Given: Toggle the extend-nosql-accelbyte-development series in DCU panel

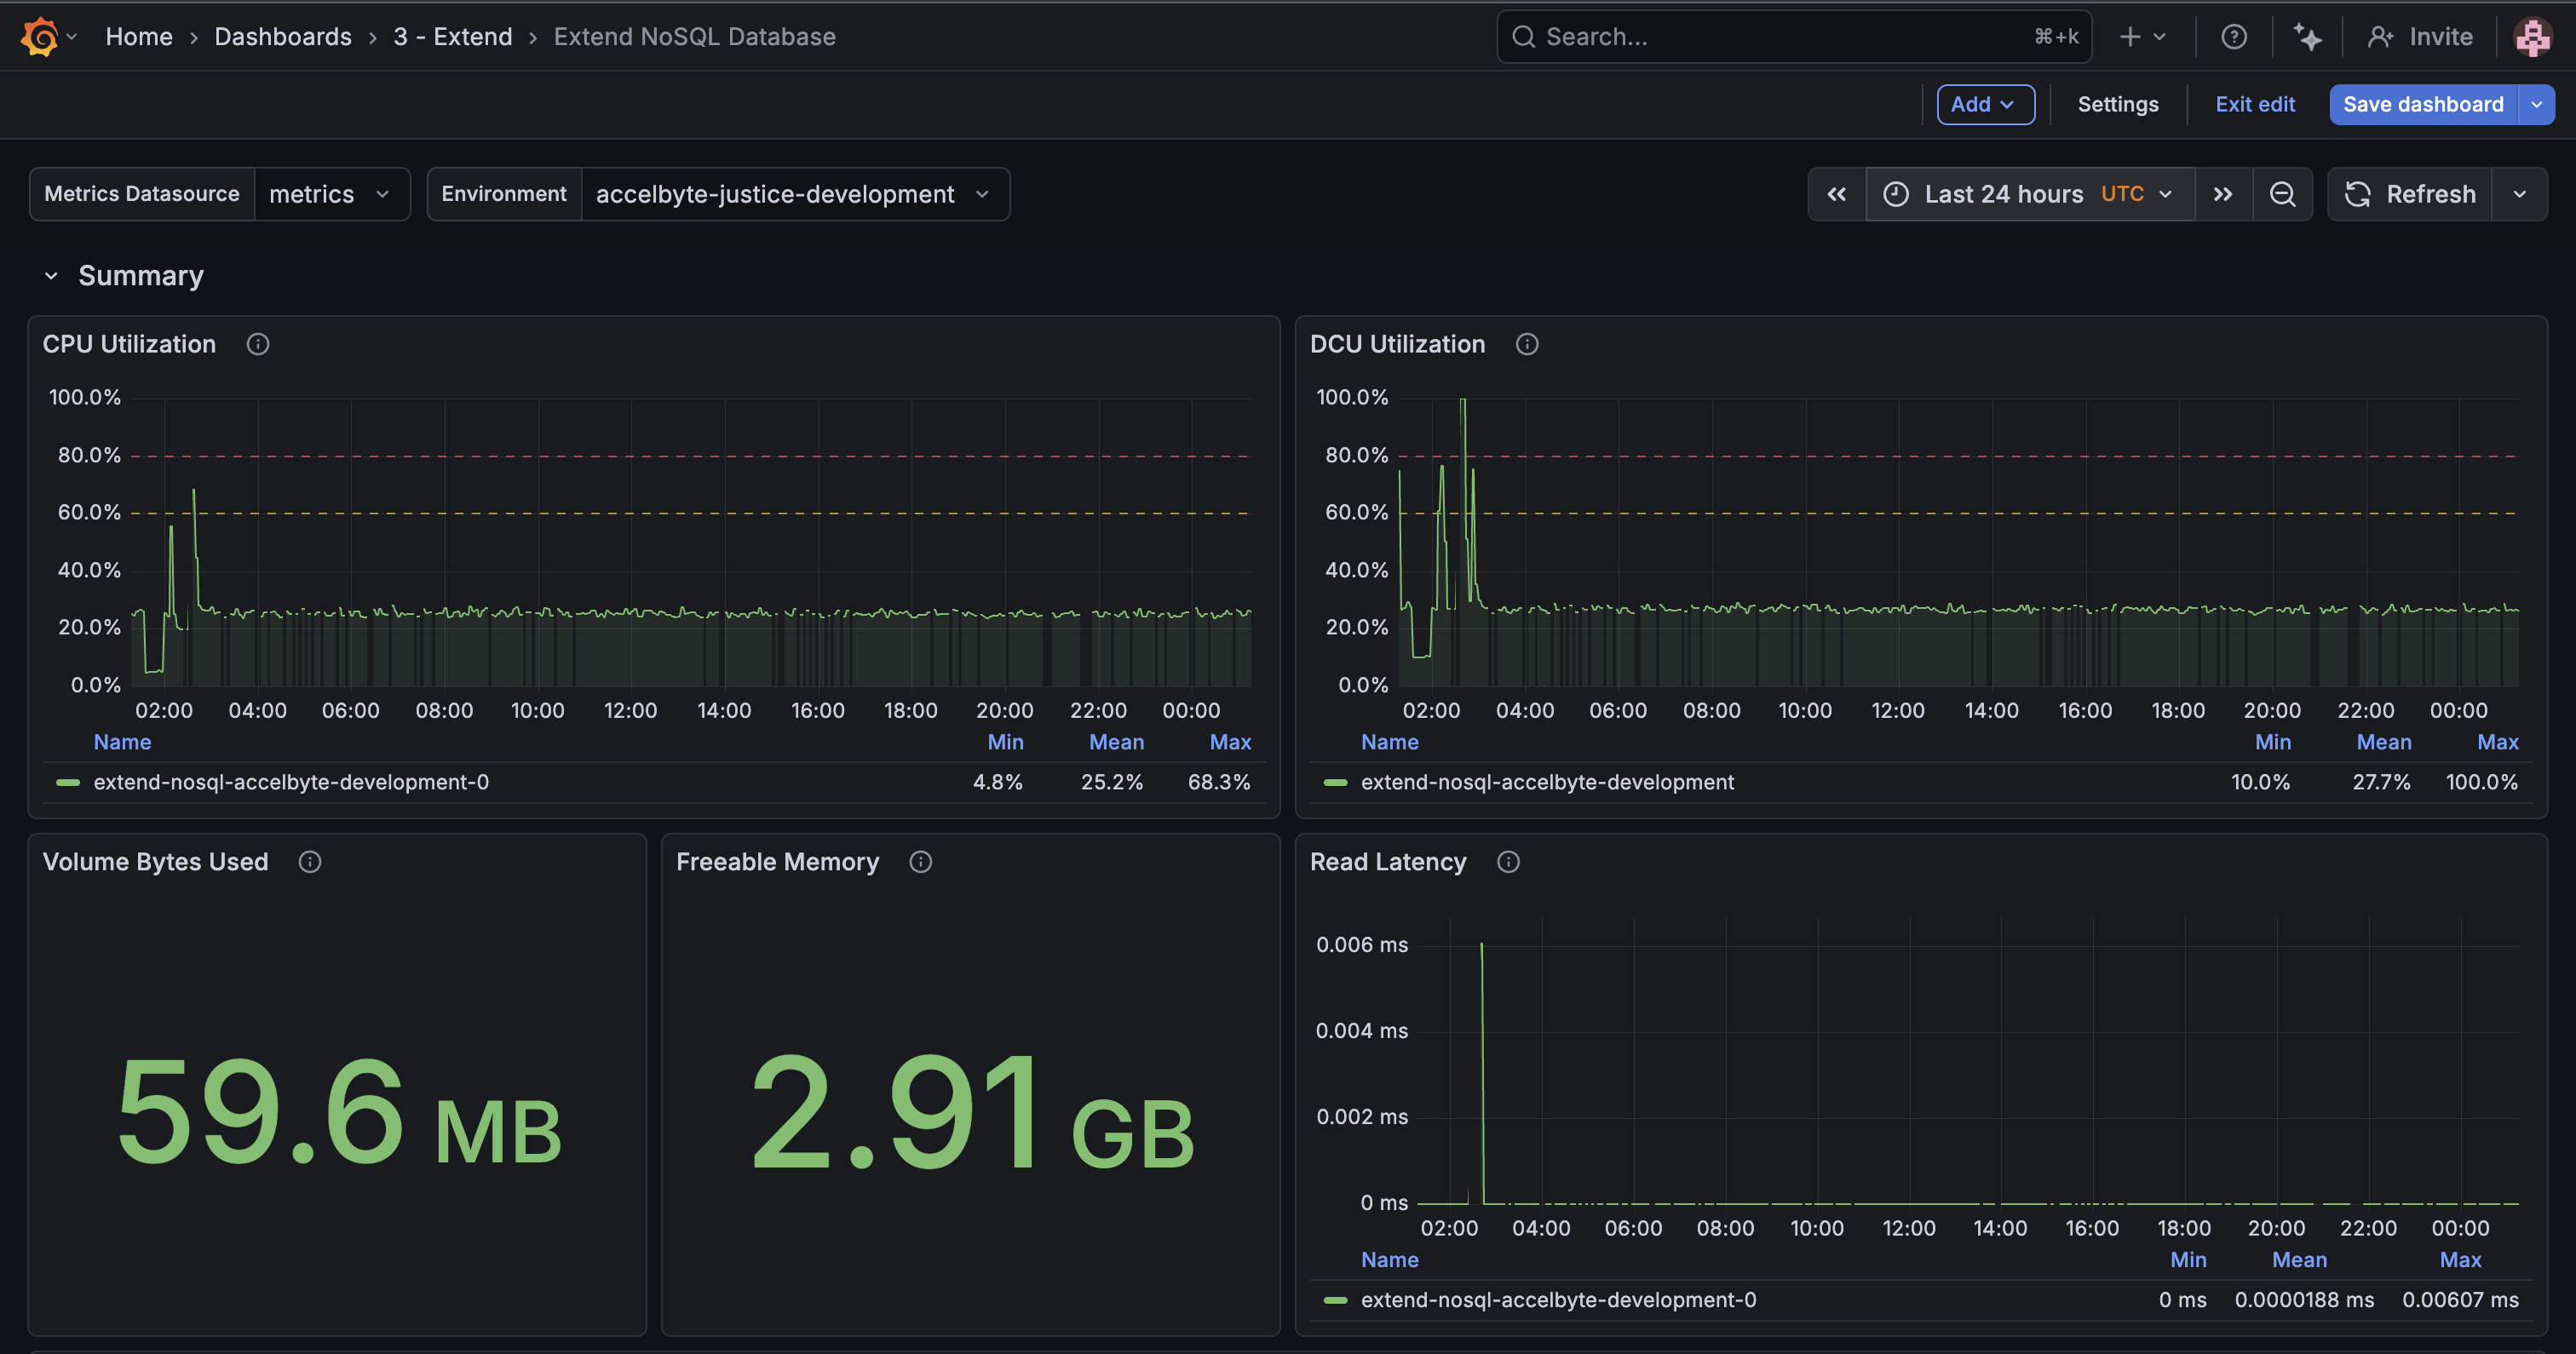Looking at the screenshot, I should pyautogui.click(x=1547, y=782).
